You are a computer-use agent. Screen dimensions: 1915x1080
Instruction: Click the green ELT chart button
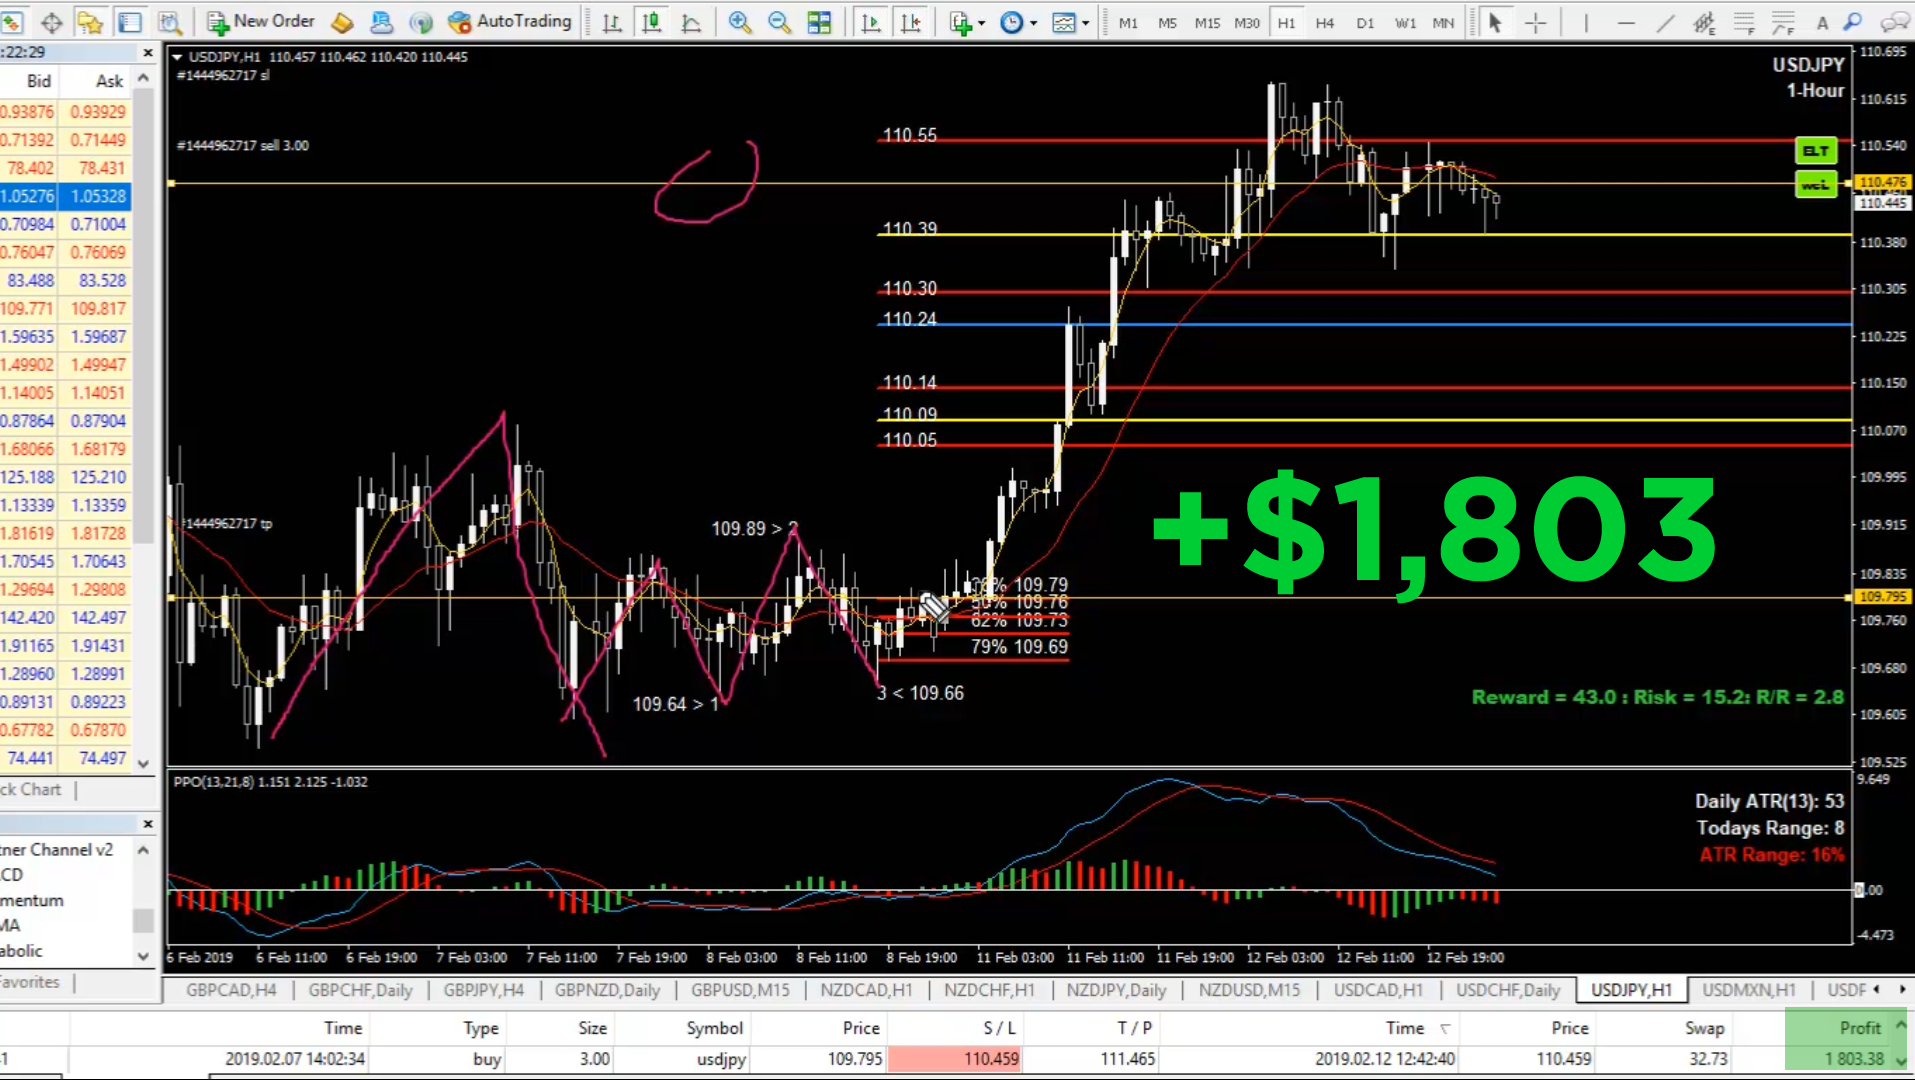pyautogui.click(x=1816, y=151)
